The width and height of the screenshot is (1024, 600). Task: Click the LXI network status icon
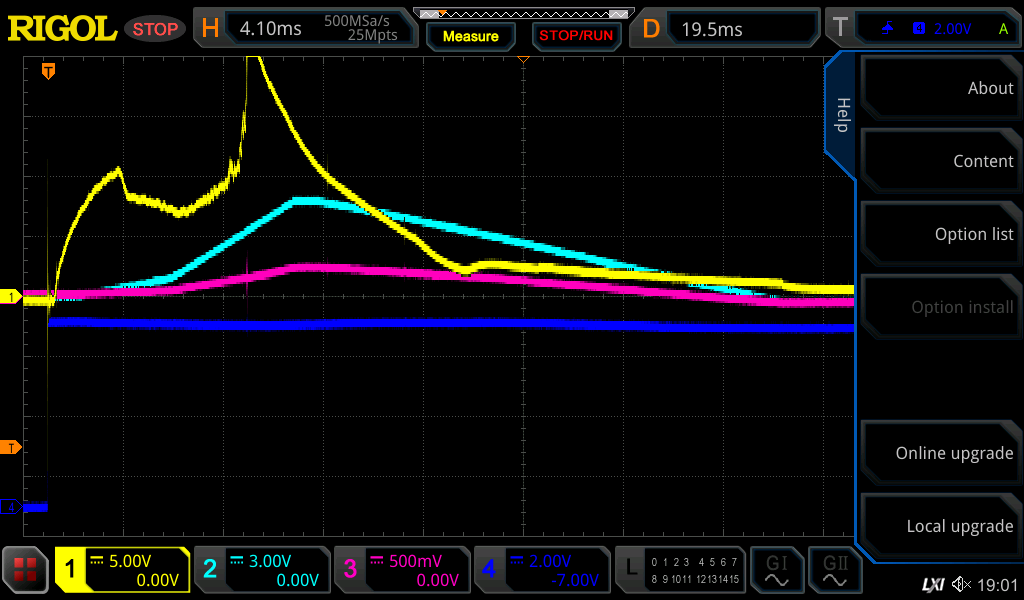(932, 584)
